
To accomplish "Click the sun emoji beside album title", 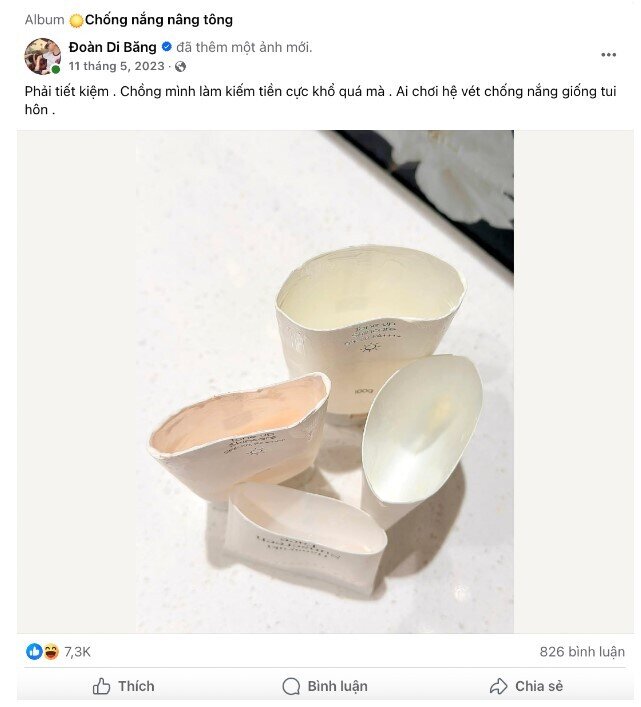I will pos(77,19).
